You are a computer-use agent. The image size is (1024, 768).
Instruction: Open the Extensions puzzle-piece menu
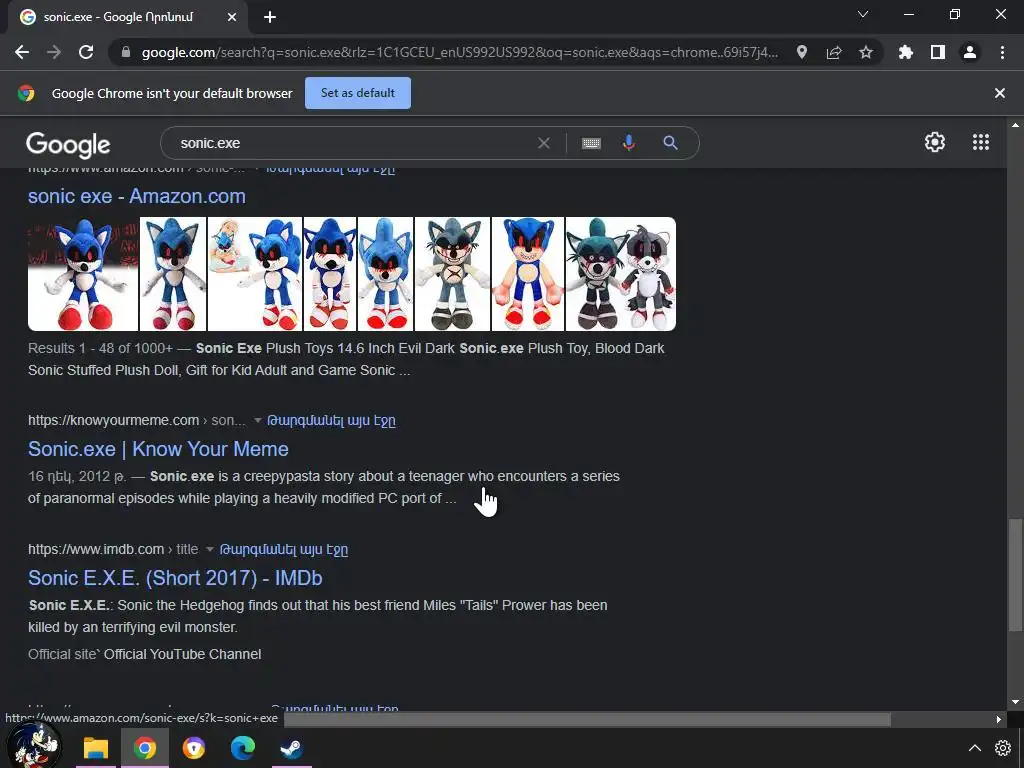coord(906,52)
